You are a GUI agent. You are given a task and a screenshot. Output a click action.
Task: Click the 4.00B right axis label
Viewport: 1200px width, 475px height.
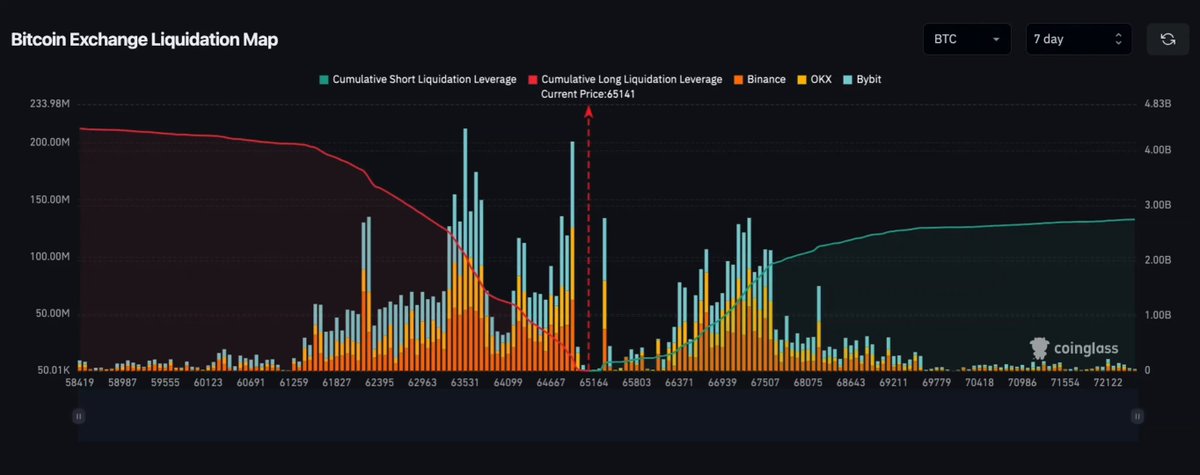coord(1157,149)
